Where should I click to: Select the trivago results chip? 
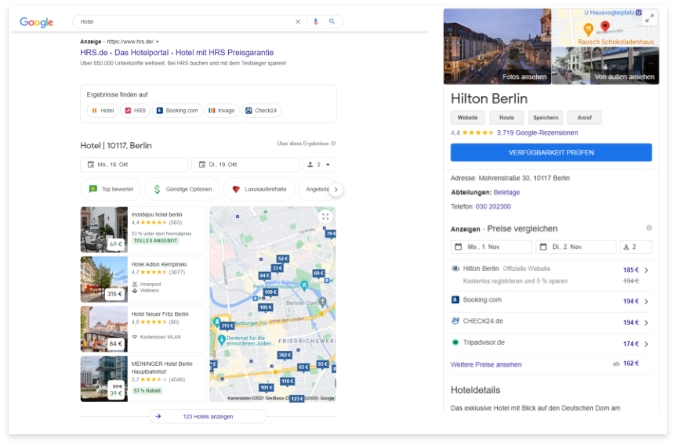pos(222,111)
